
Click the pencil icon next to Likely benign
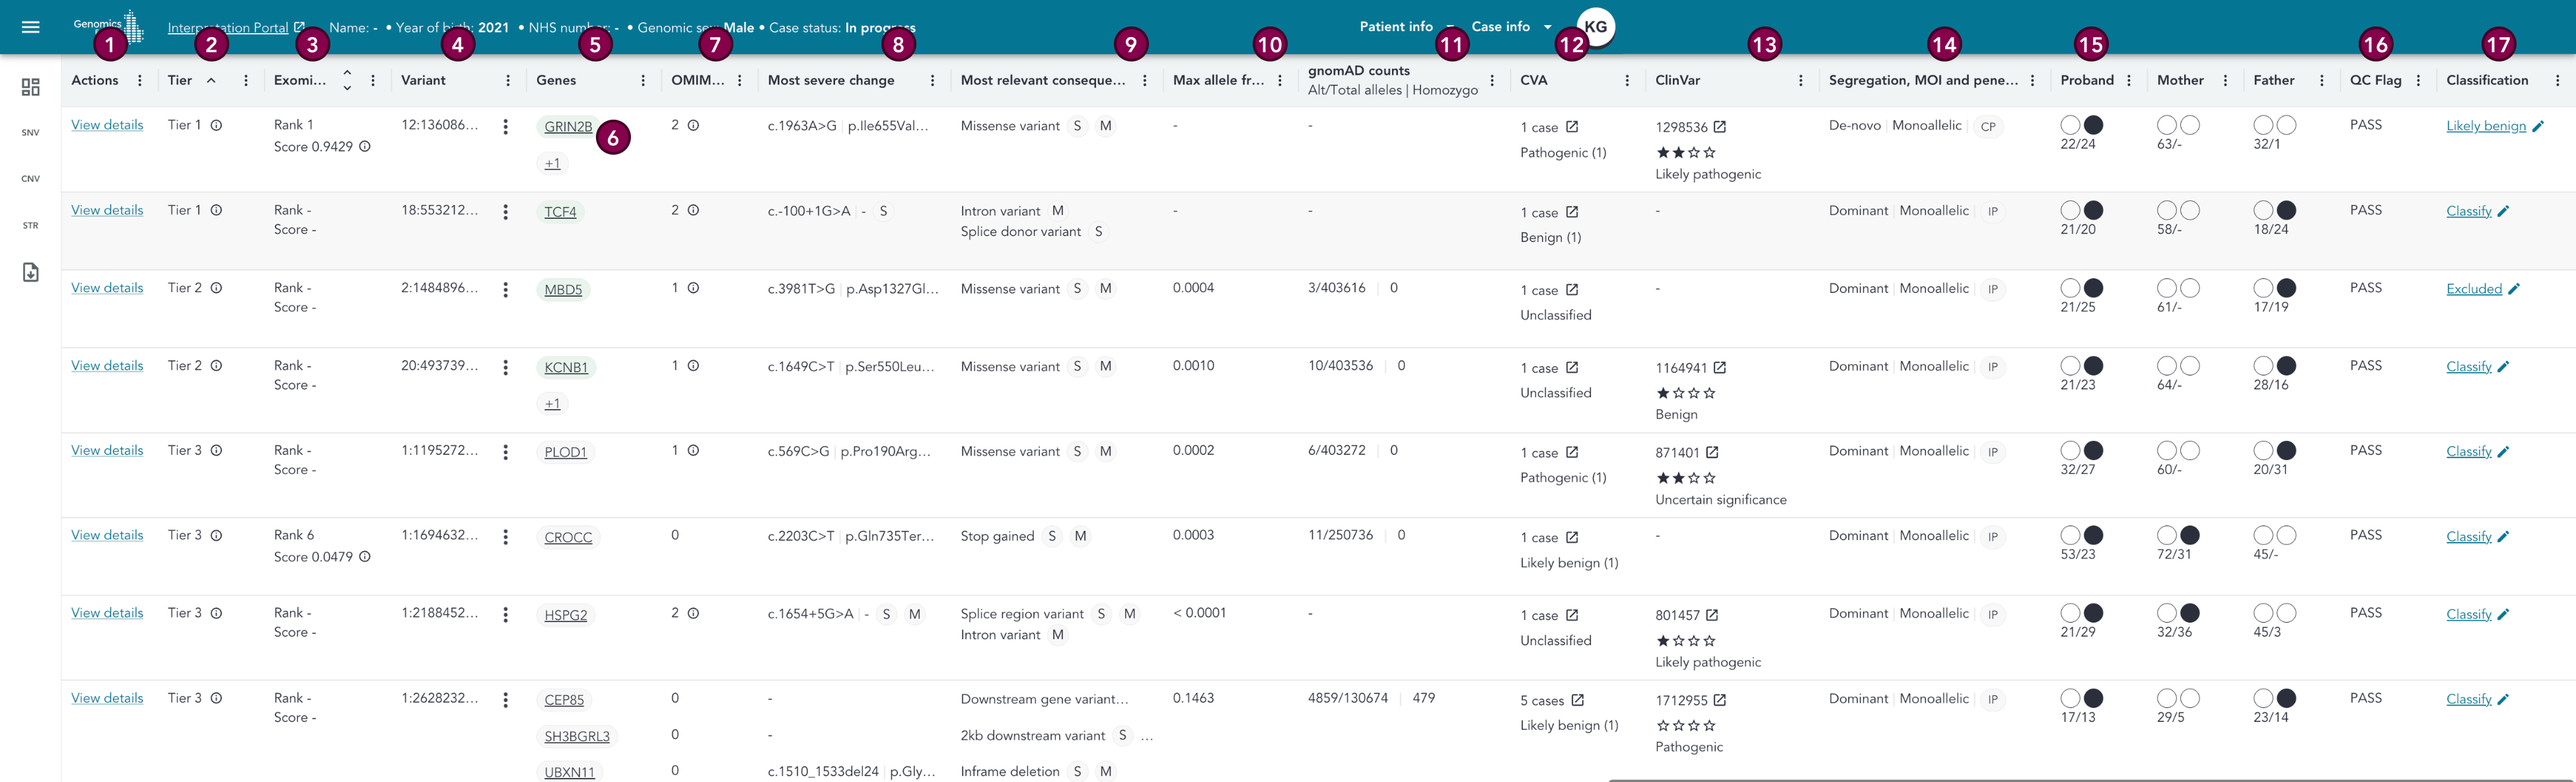click(2537, 126)
